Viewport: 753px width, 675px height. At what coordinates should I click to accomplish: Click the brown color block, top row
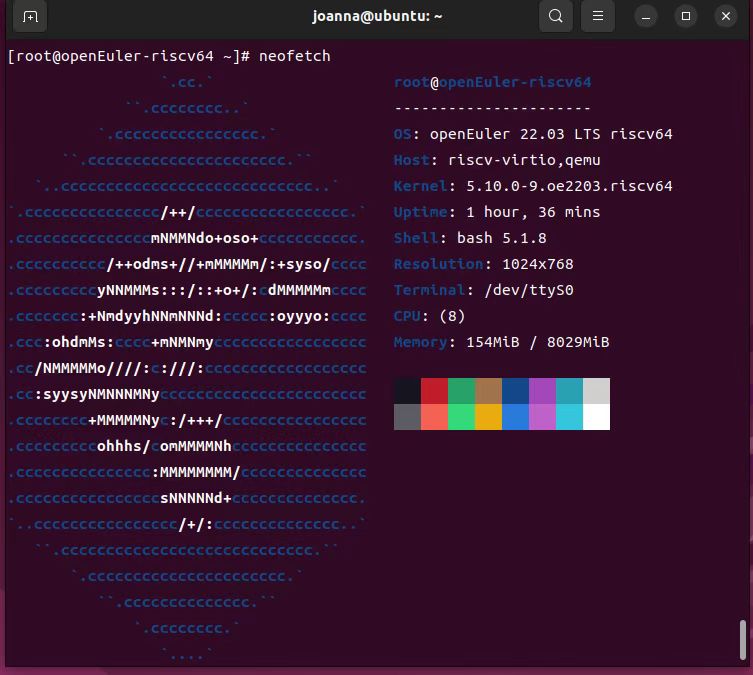click(488, 391)
